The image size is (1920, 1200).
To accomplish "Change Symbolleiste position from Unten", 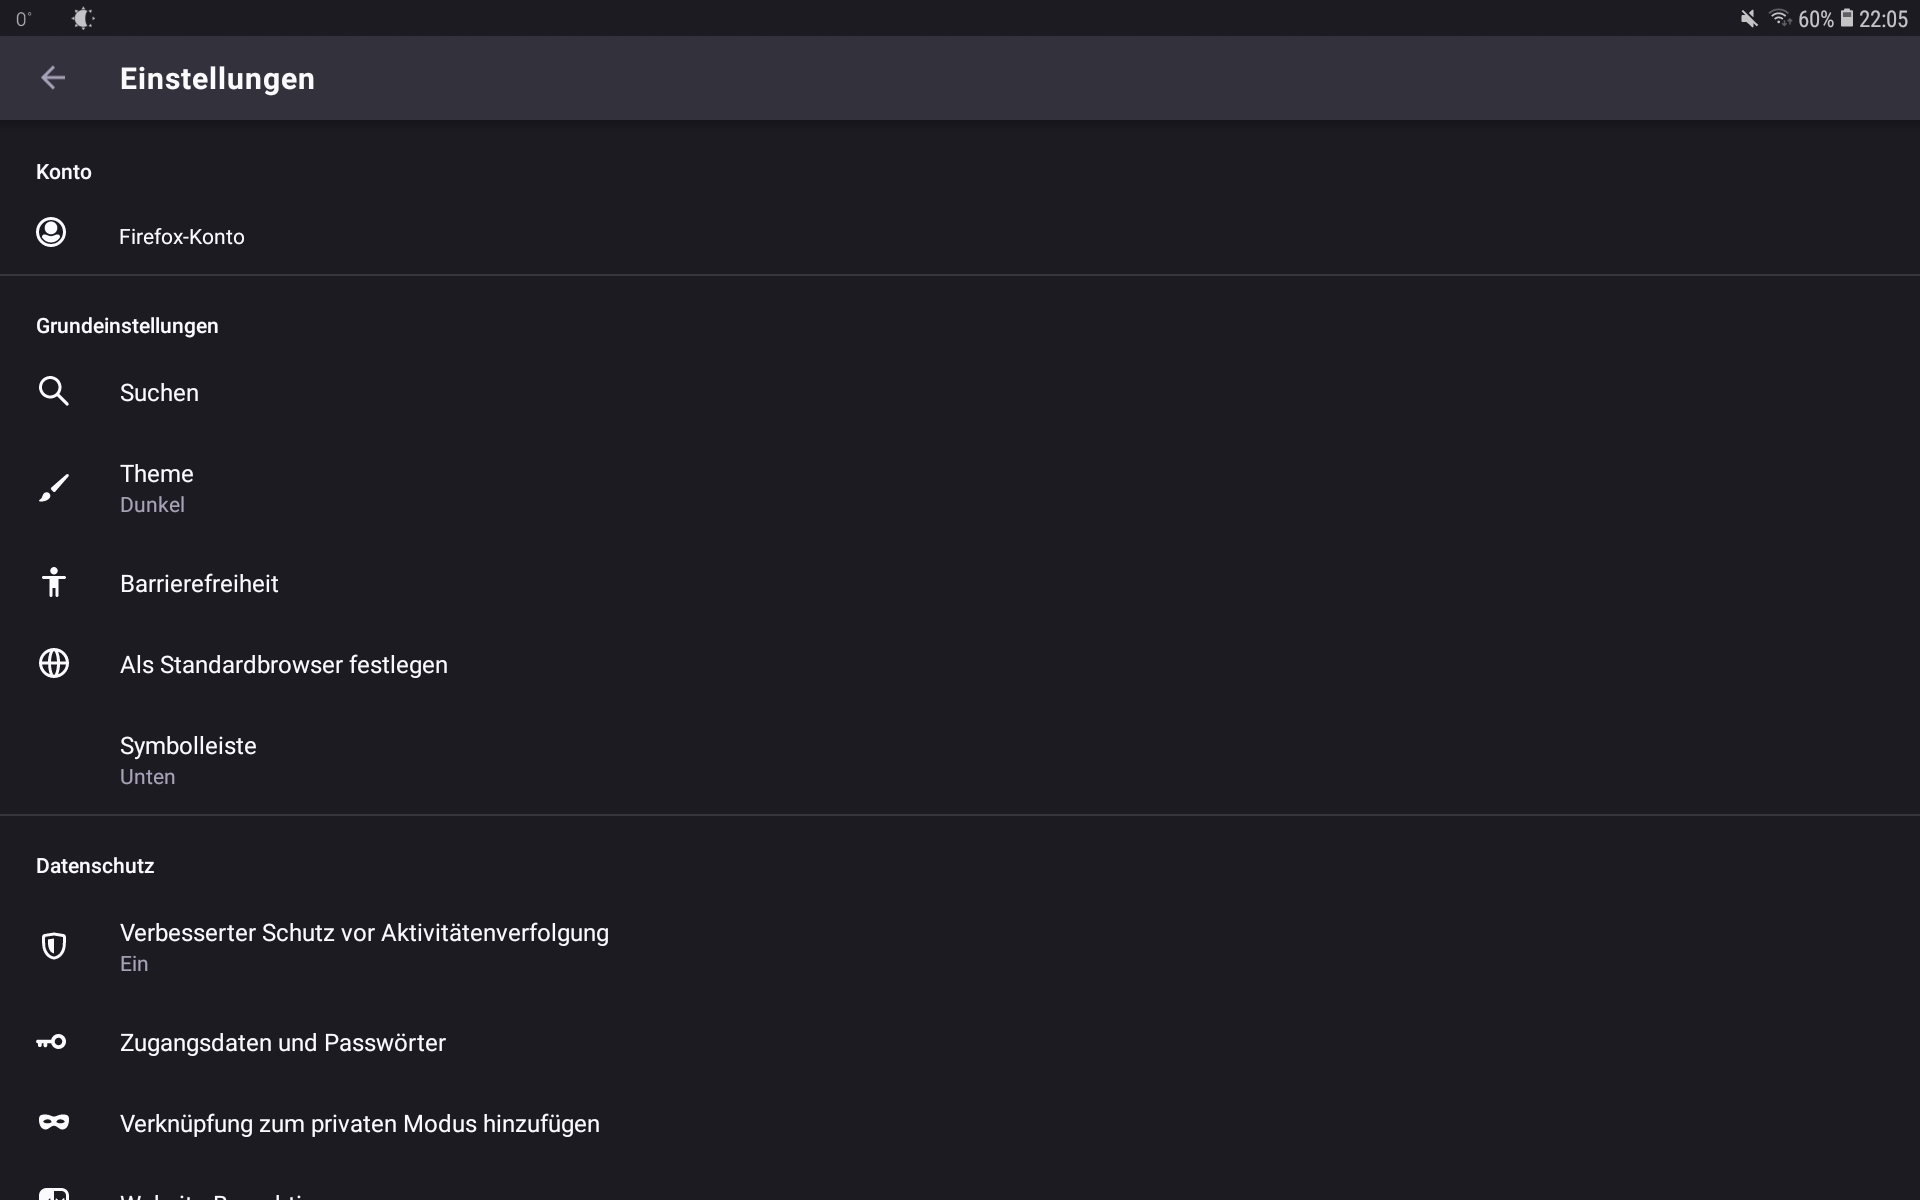I will [x=188, y=760].
